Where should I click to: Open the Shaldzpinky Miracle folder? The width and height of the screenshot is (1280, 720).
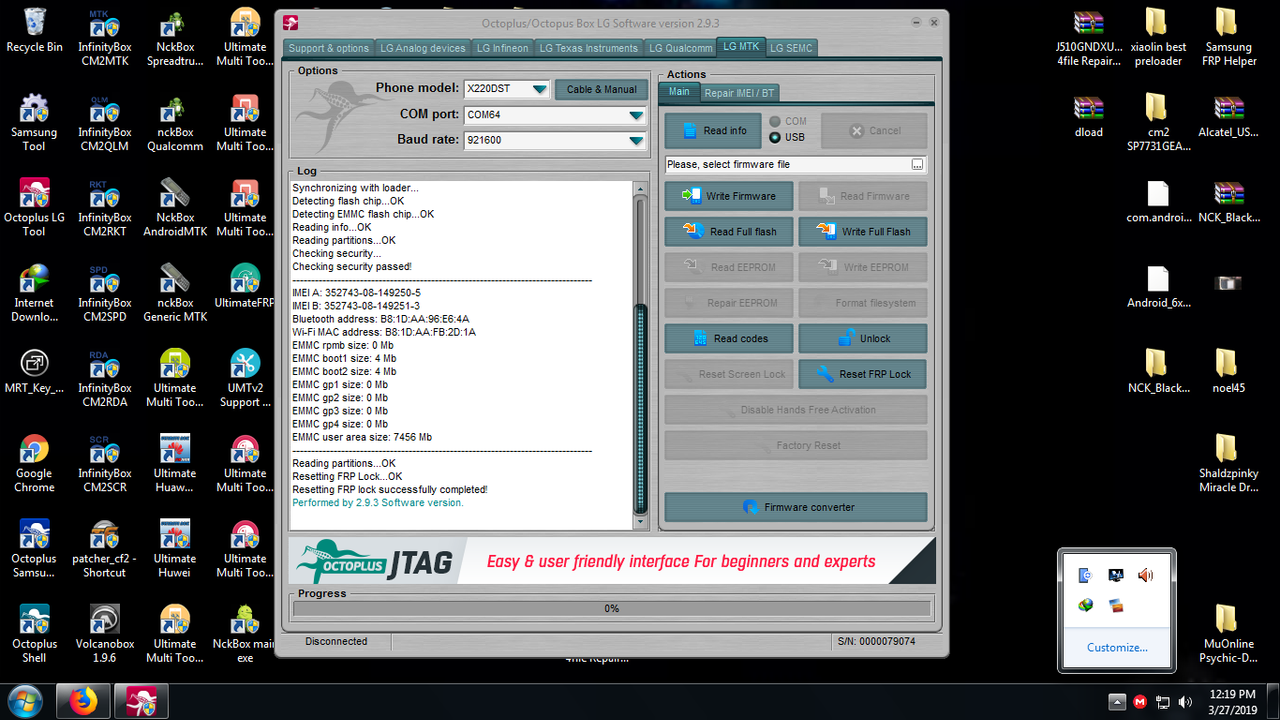(x=1228, y=465)
